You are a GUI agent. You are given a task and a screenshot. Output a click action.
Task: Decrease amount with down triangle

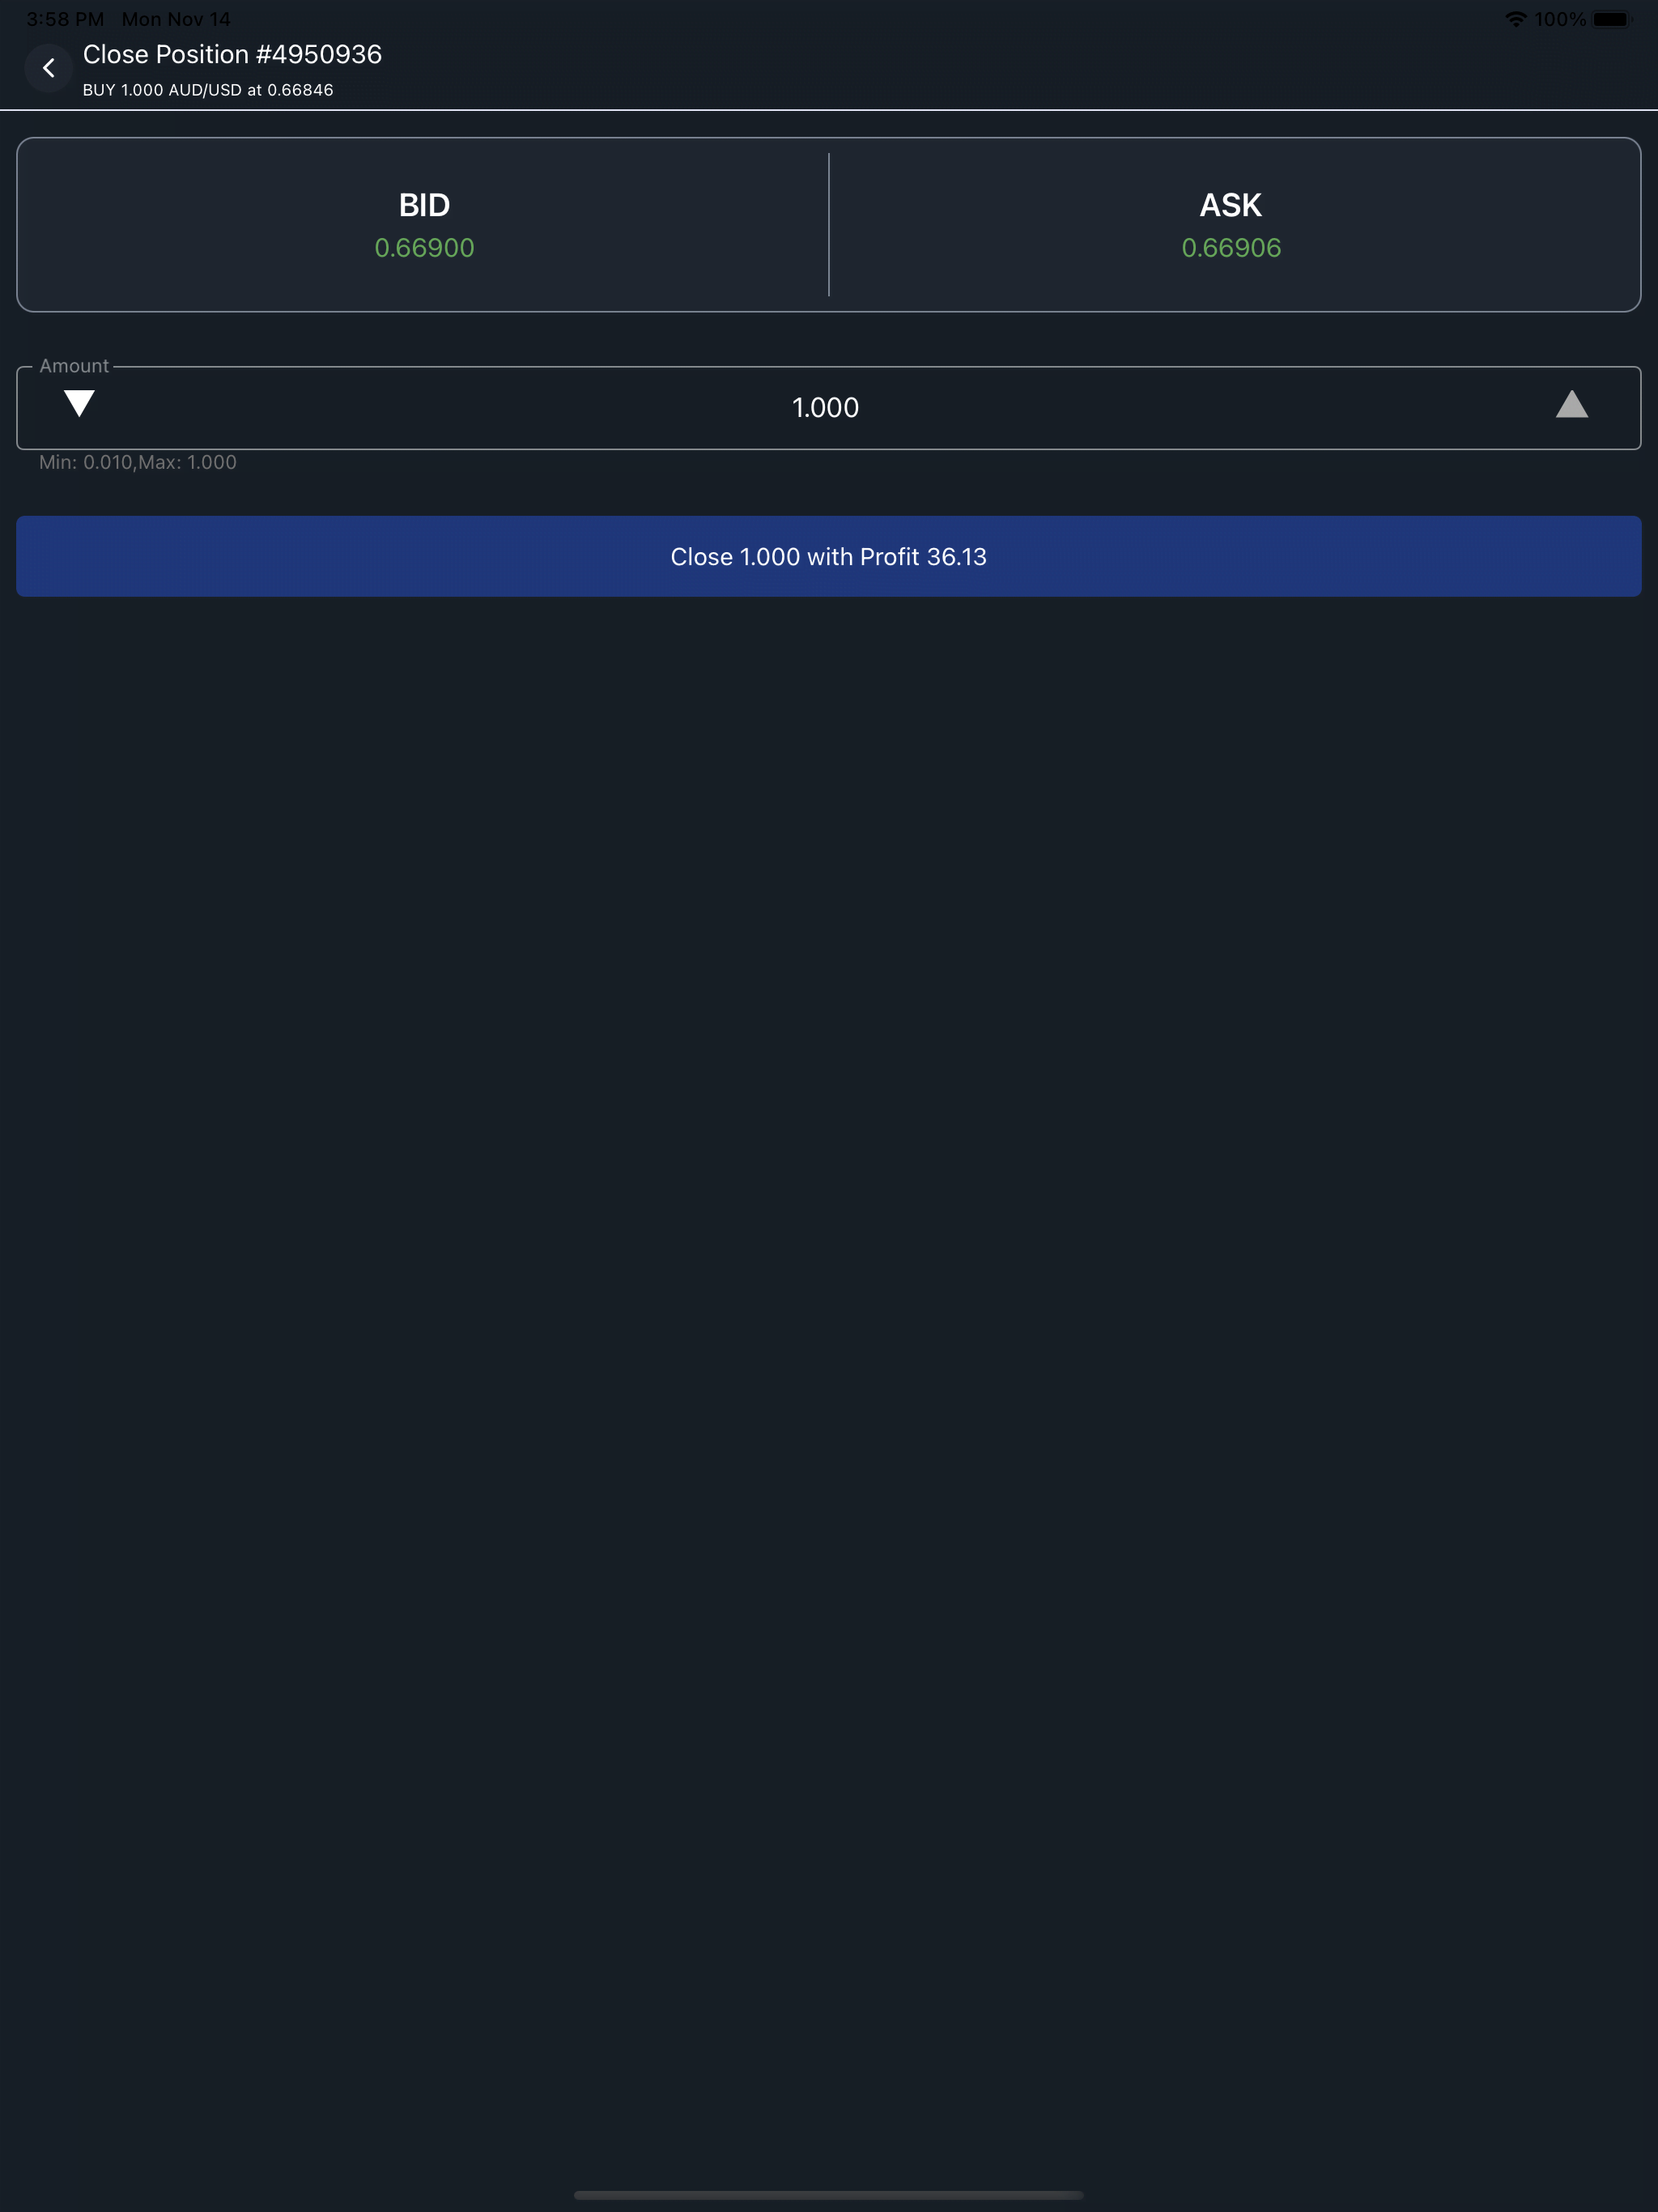pyautogui.click(x=79, y=404)
